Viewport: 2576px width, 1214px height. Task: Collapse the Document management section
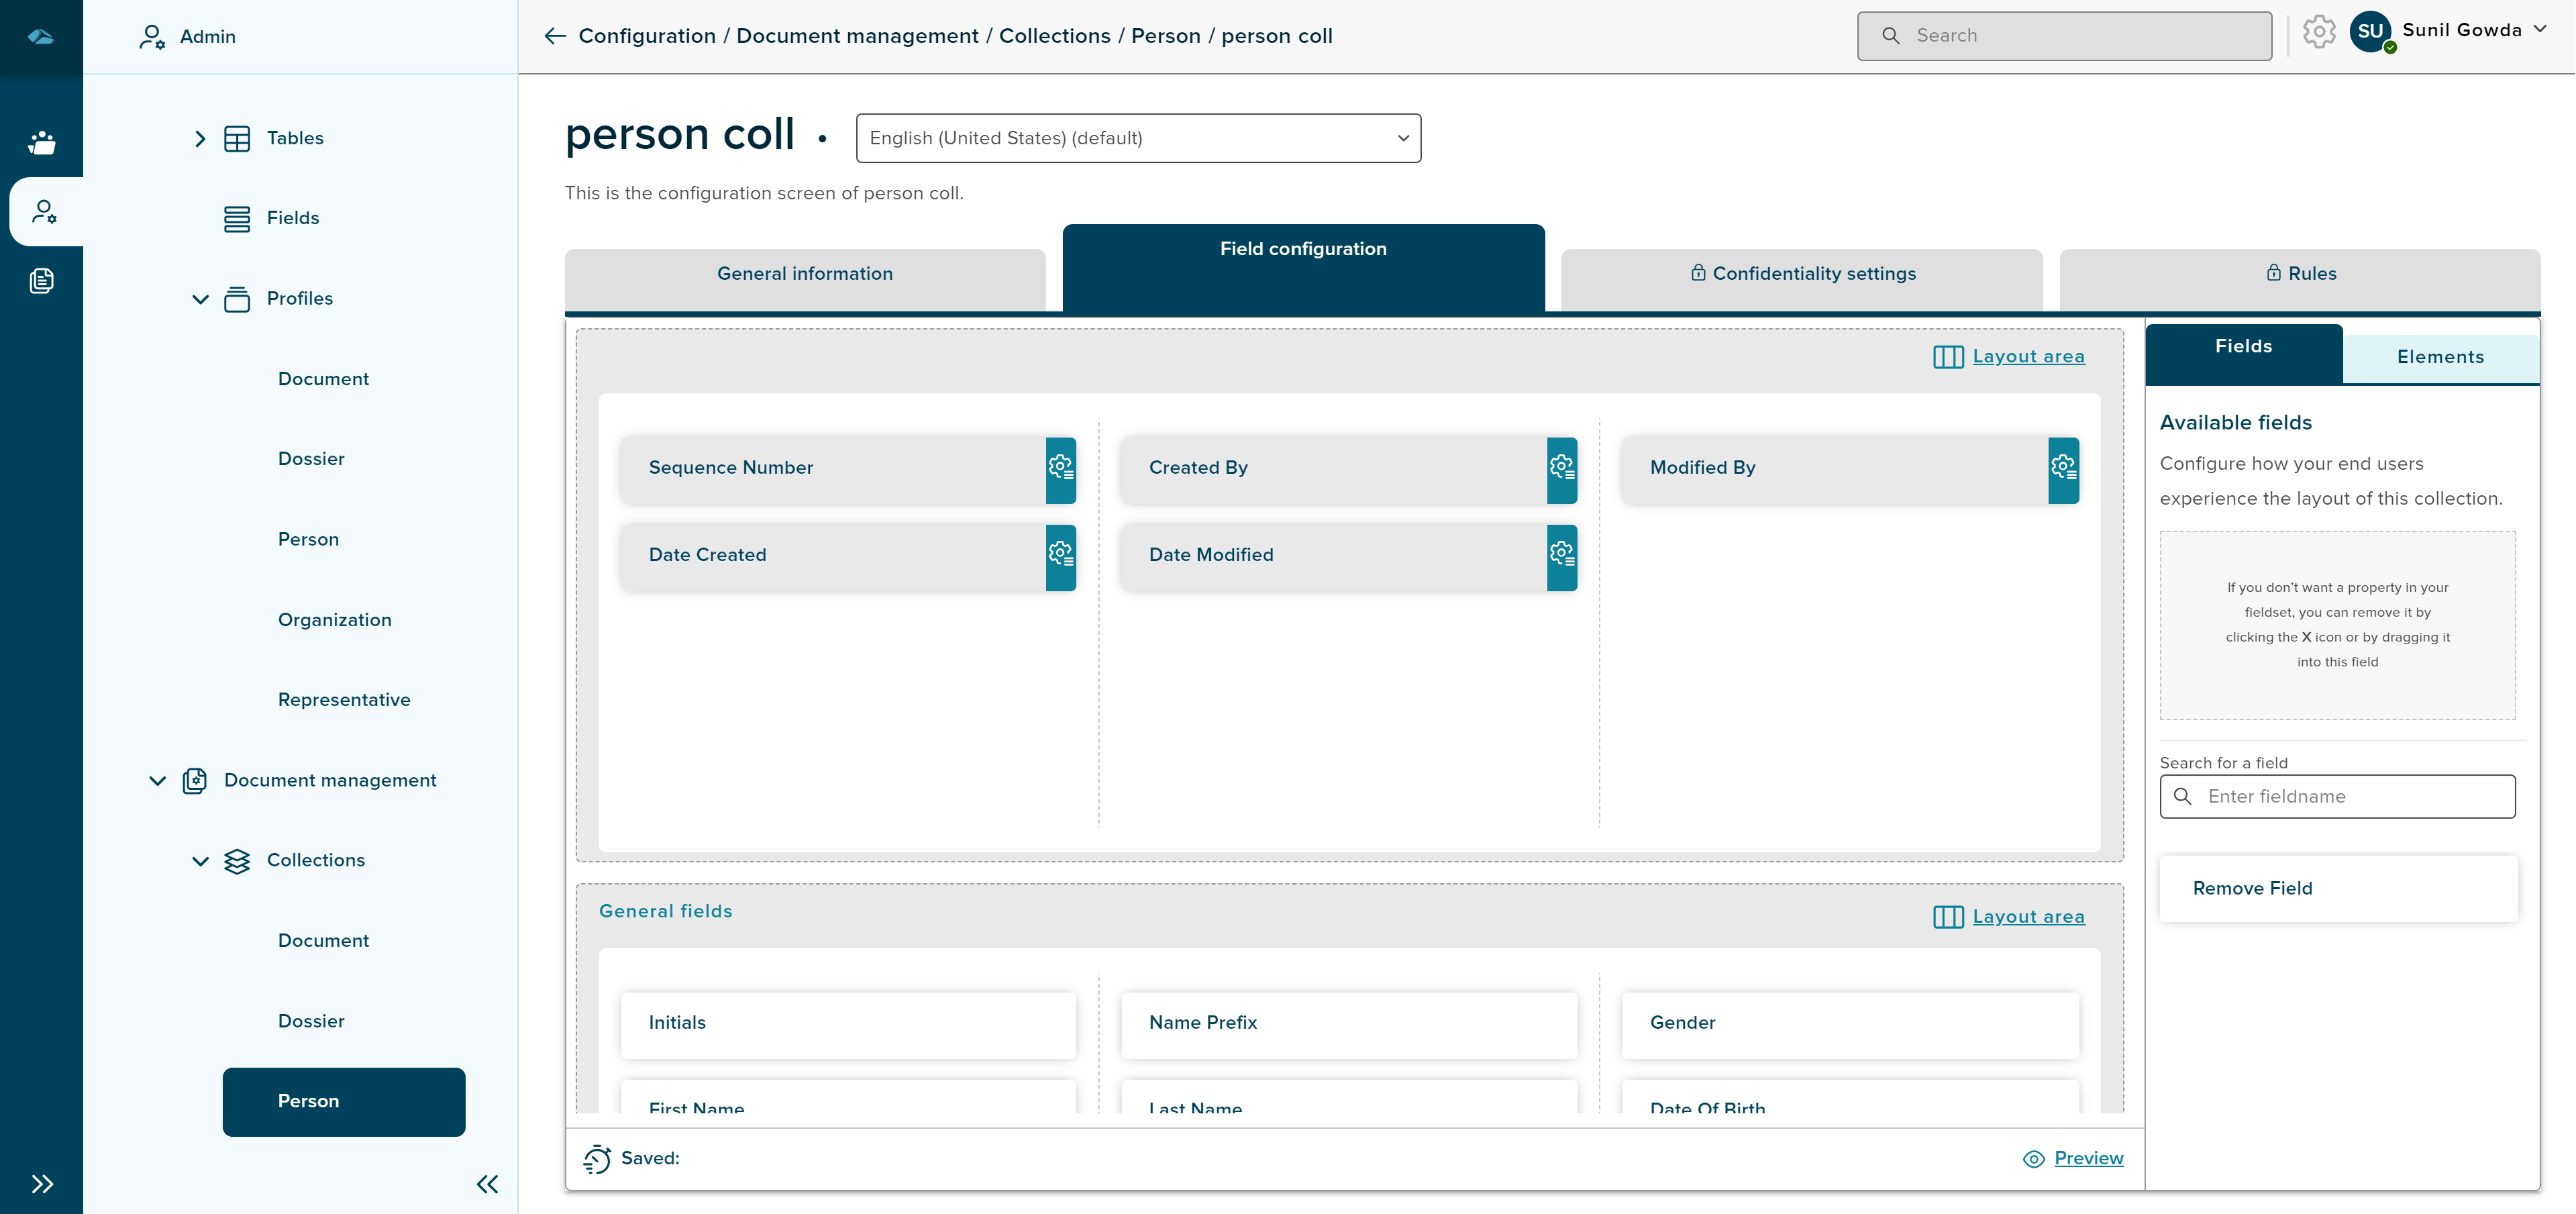(x=157, y=781)
